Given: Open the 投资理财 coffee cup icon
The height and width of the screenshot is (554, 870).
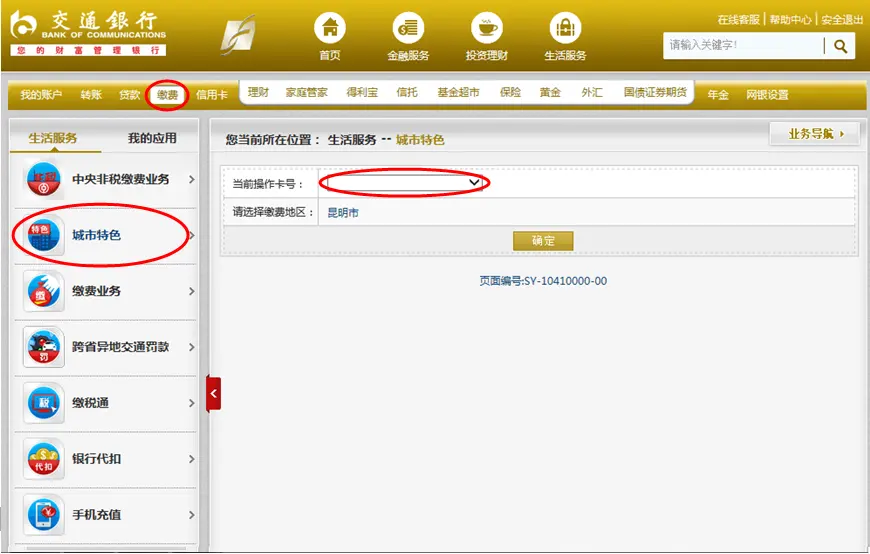Looking at the screenshot, I should [x=487, y=28].
